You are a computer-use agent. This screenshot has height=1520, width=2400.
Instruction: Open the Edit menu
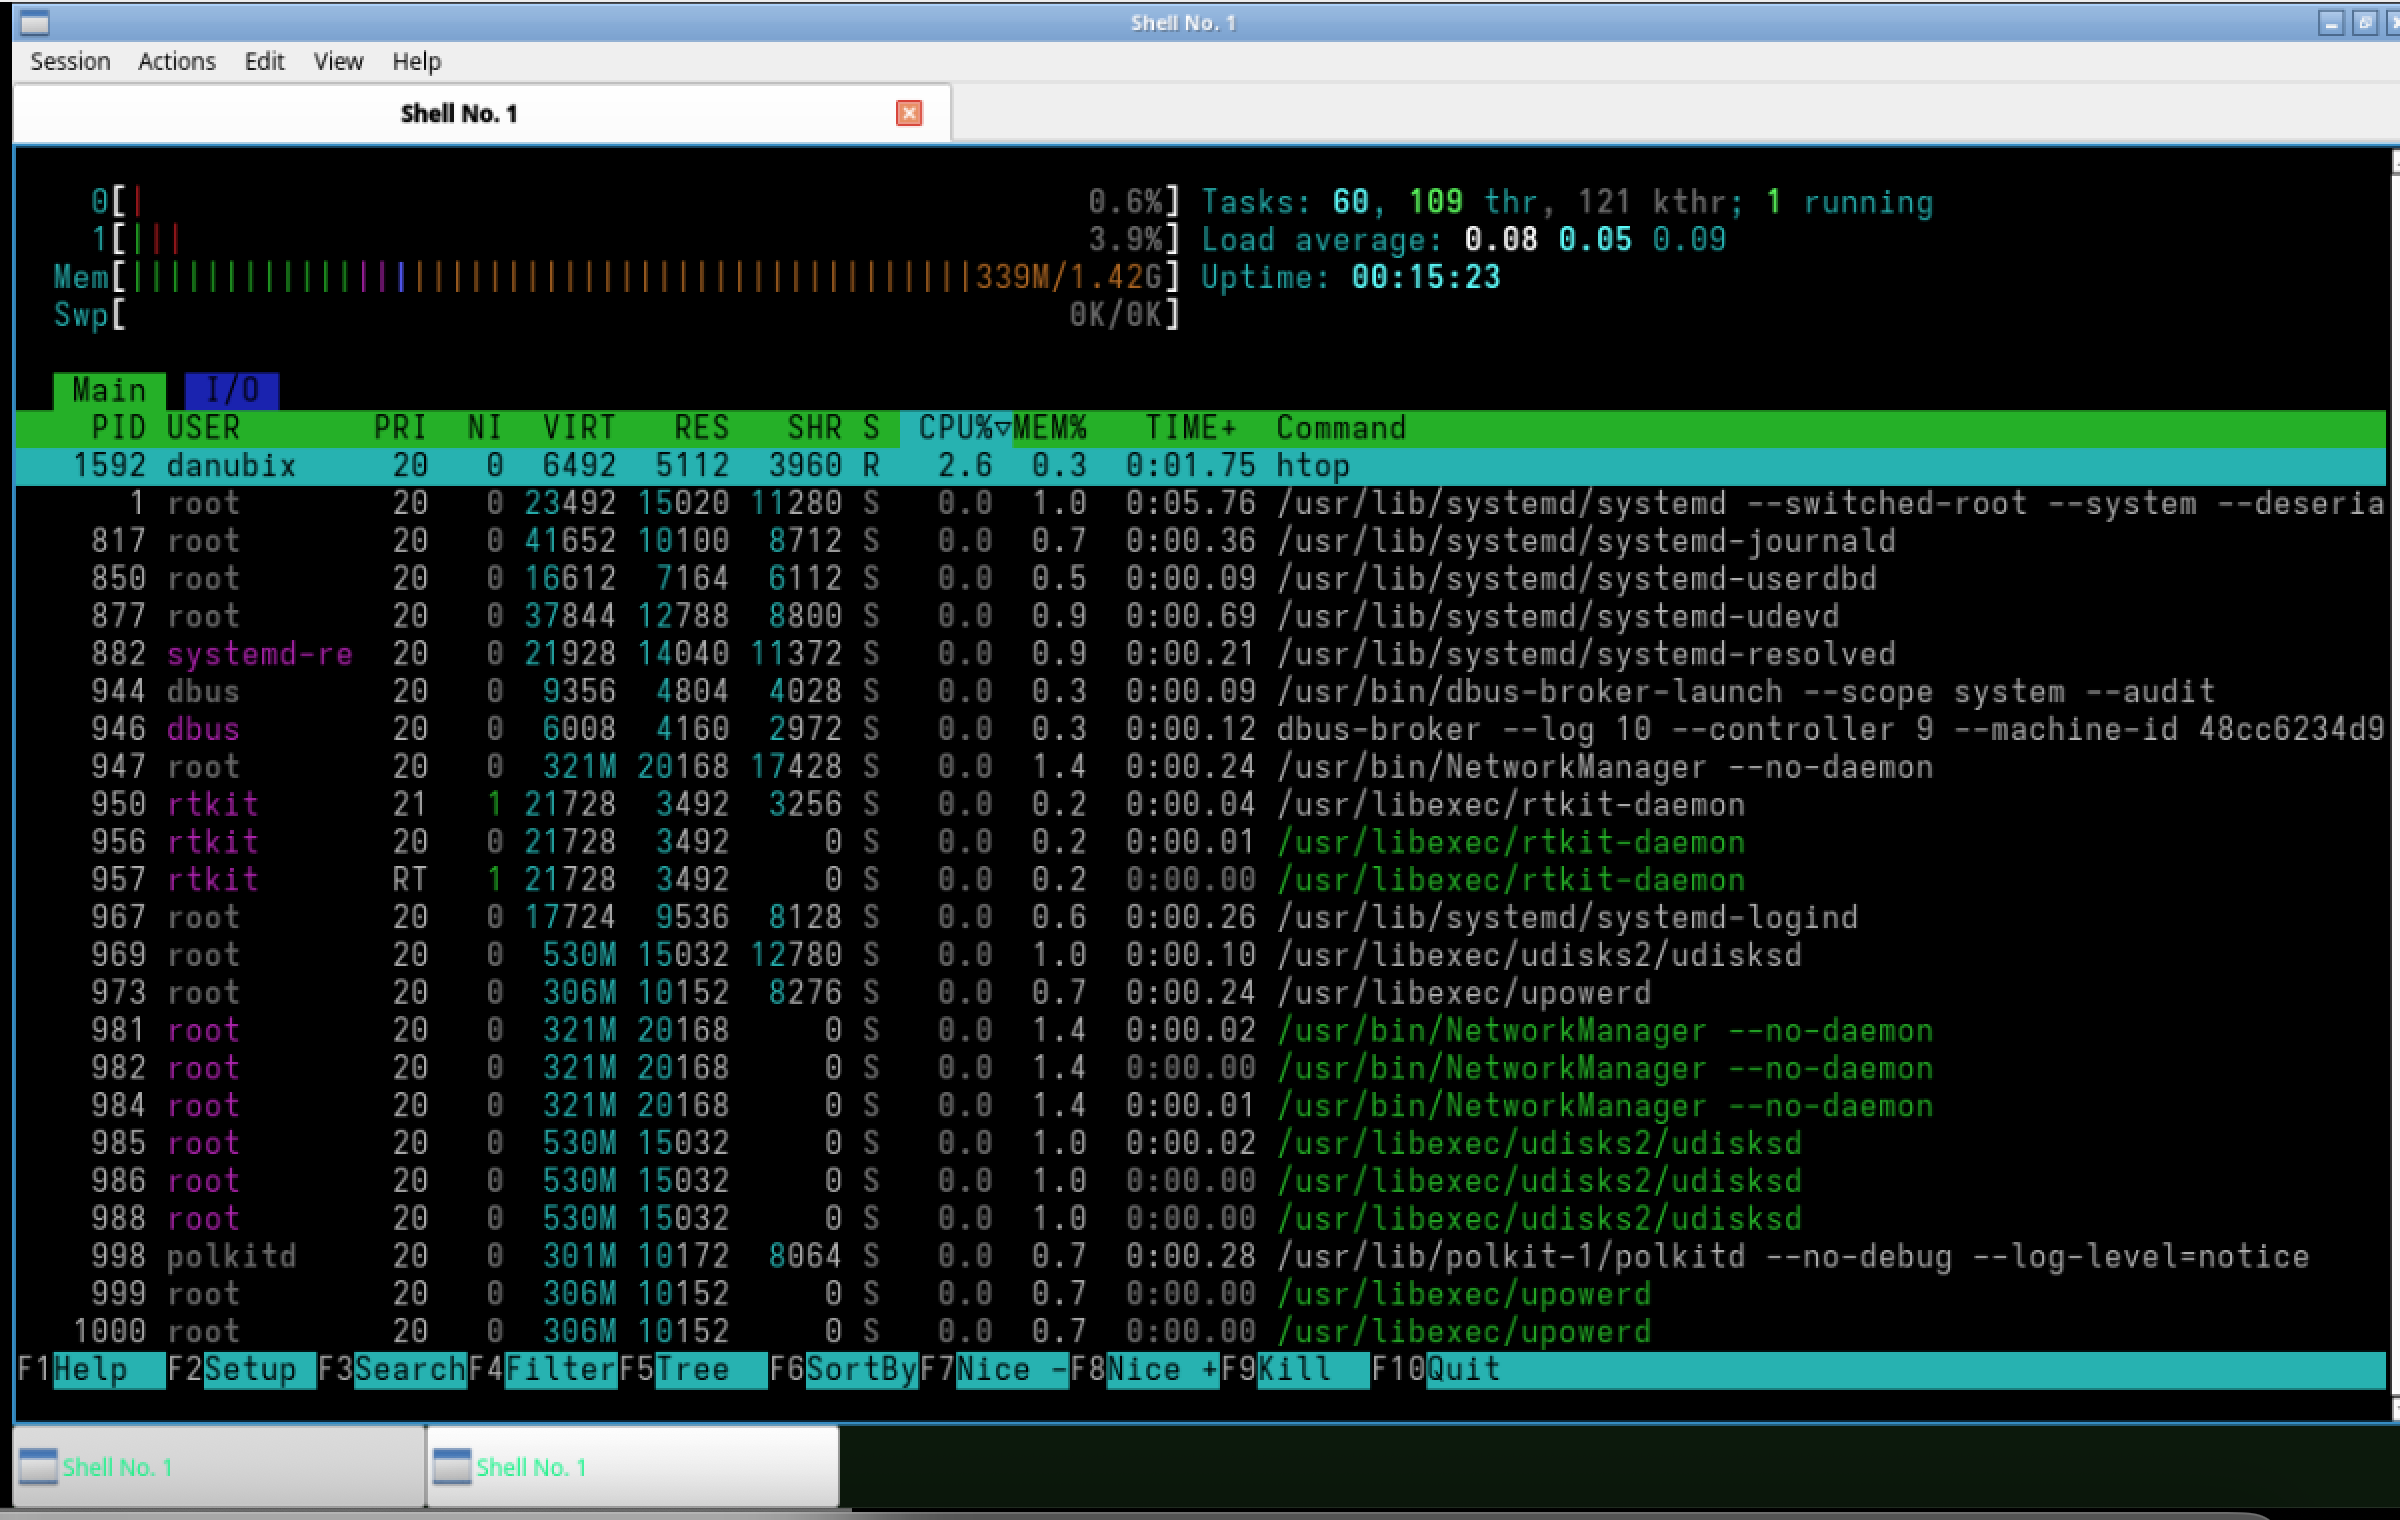(x=264, y=62)
